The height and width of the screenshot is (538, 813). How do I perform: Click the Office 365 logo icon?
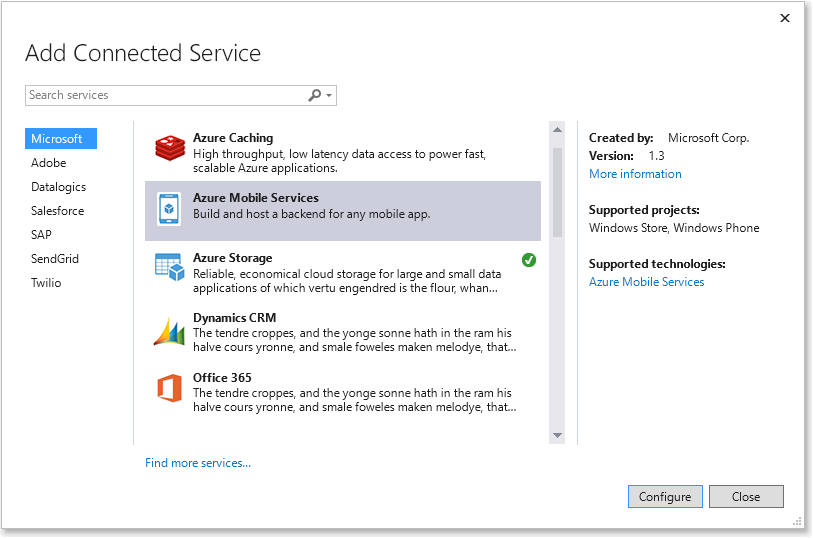170,388
